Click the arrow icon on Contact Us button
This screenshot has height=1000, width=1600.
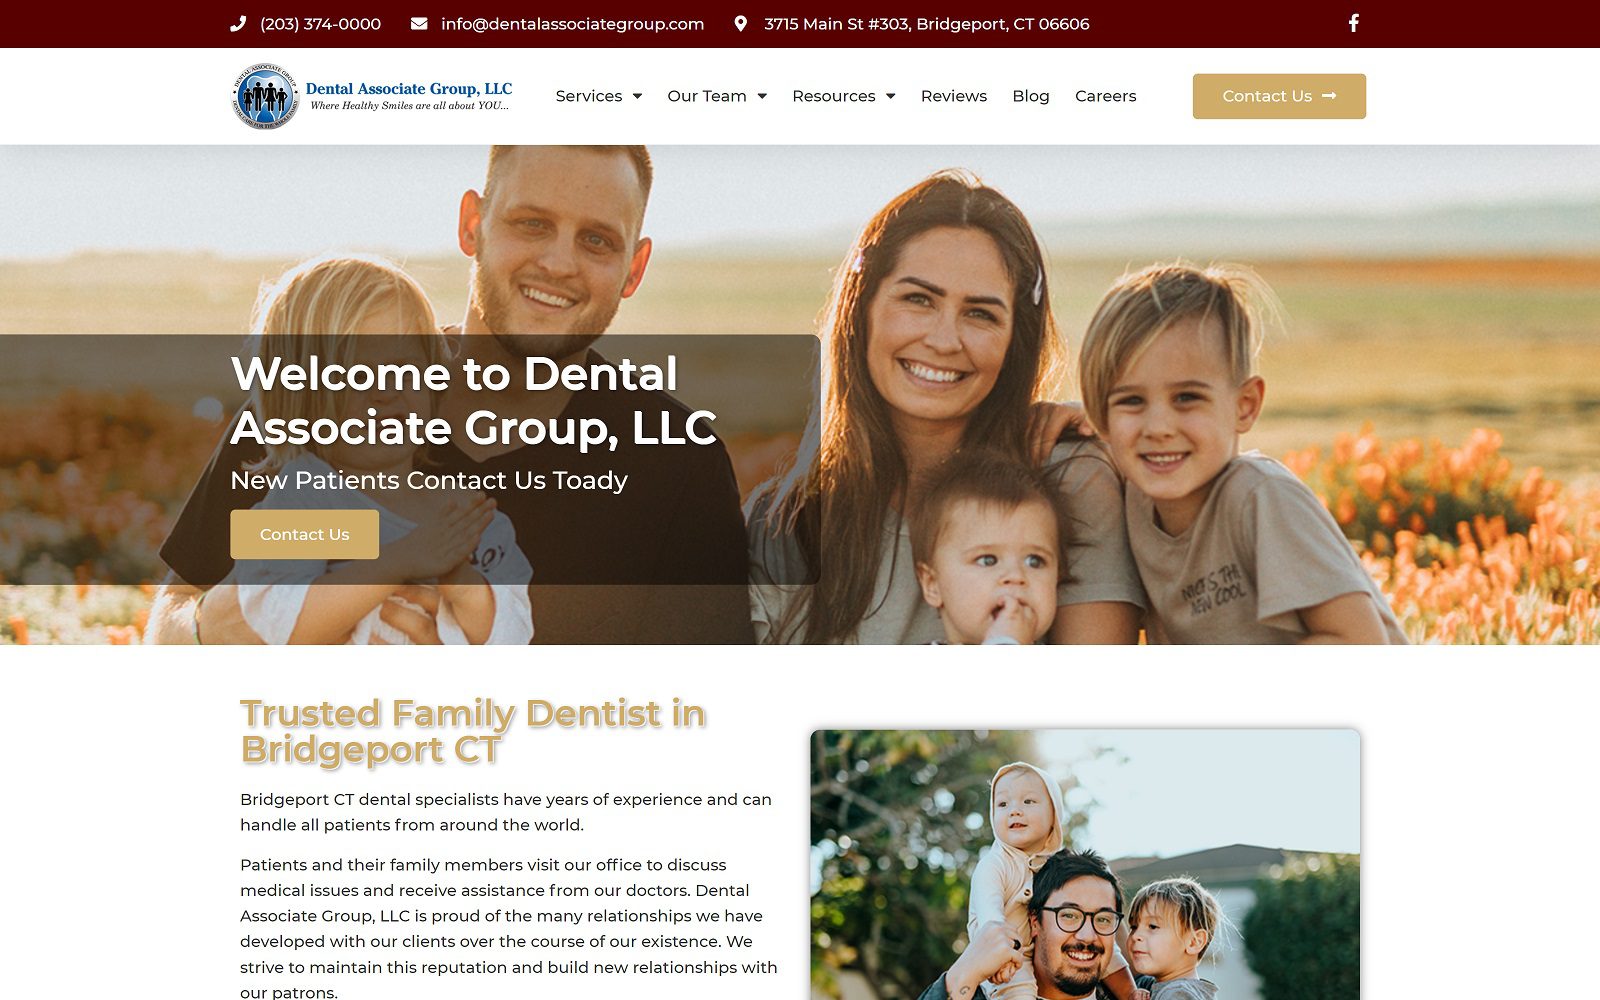tap(1329, 96)
